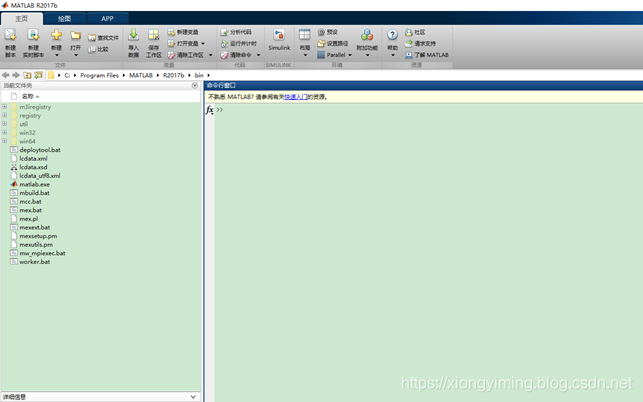The width and height of the screenshot is (643, 402).
Task: Click Request Support (请求支持)
Action: coord(420,43)
